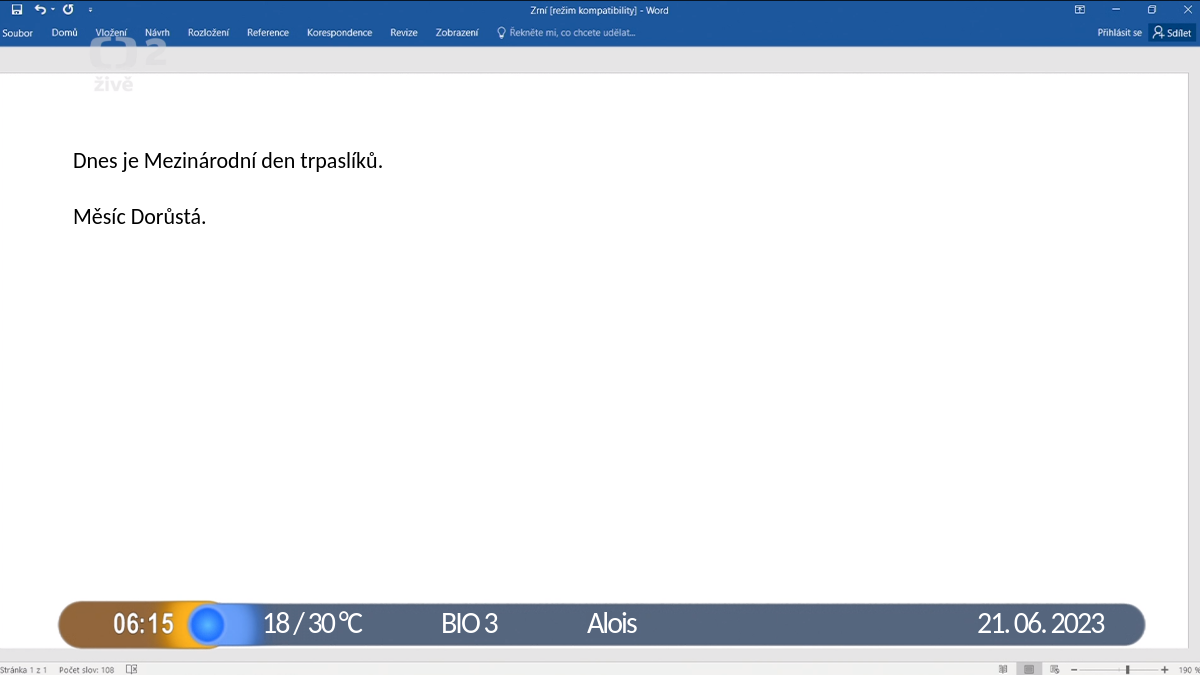The width and height of the screenshot is (1200, 676).
Task: Open Customize Quick Access Toolbar dropdown
Action: click(x=90, y=9)
